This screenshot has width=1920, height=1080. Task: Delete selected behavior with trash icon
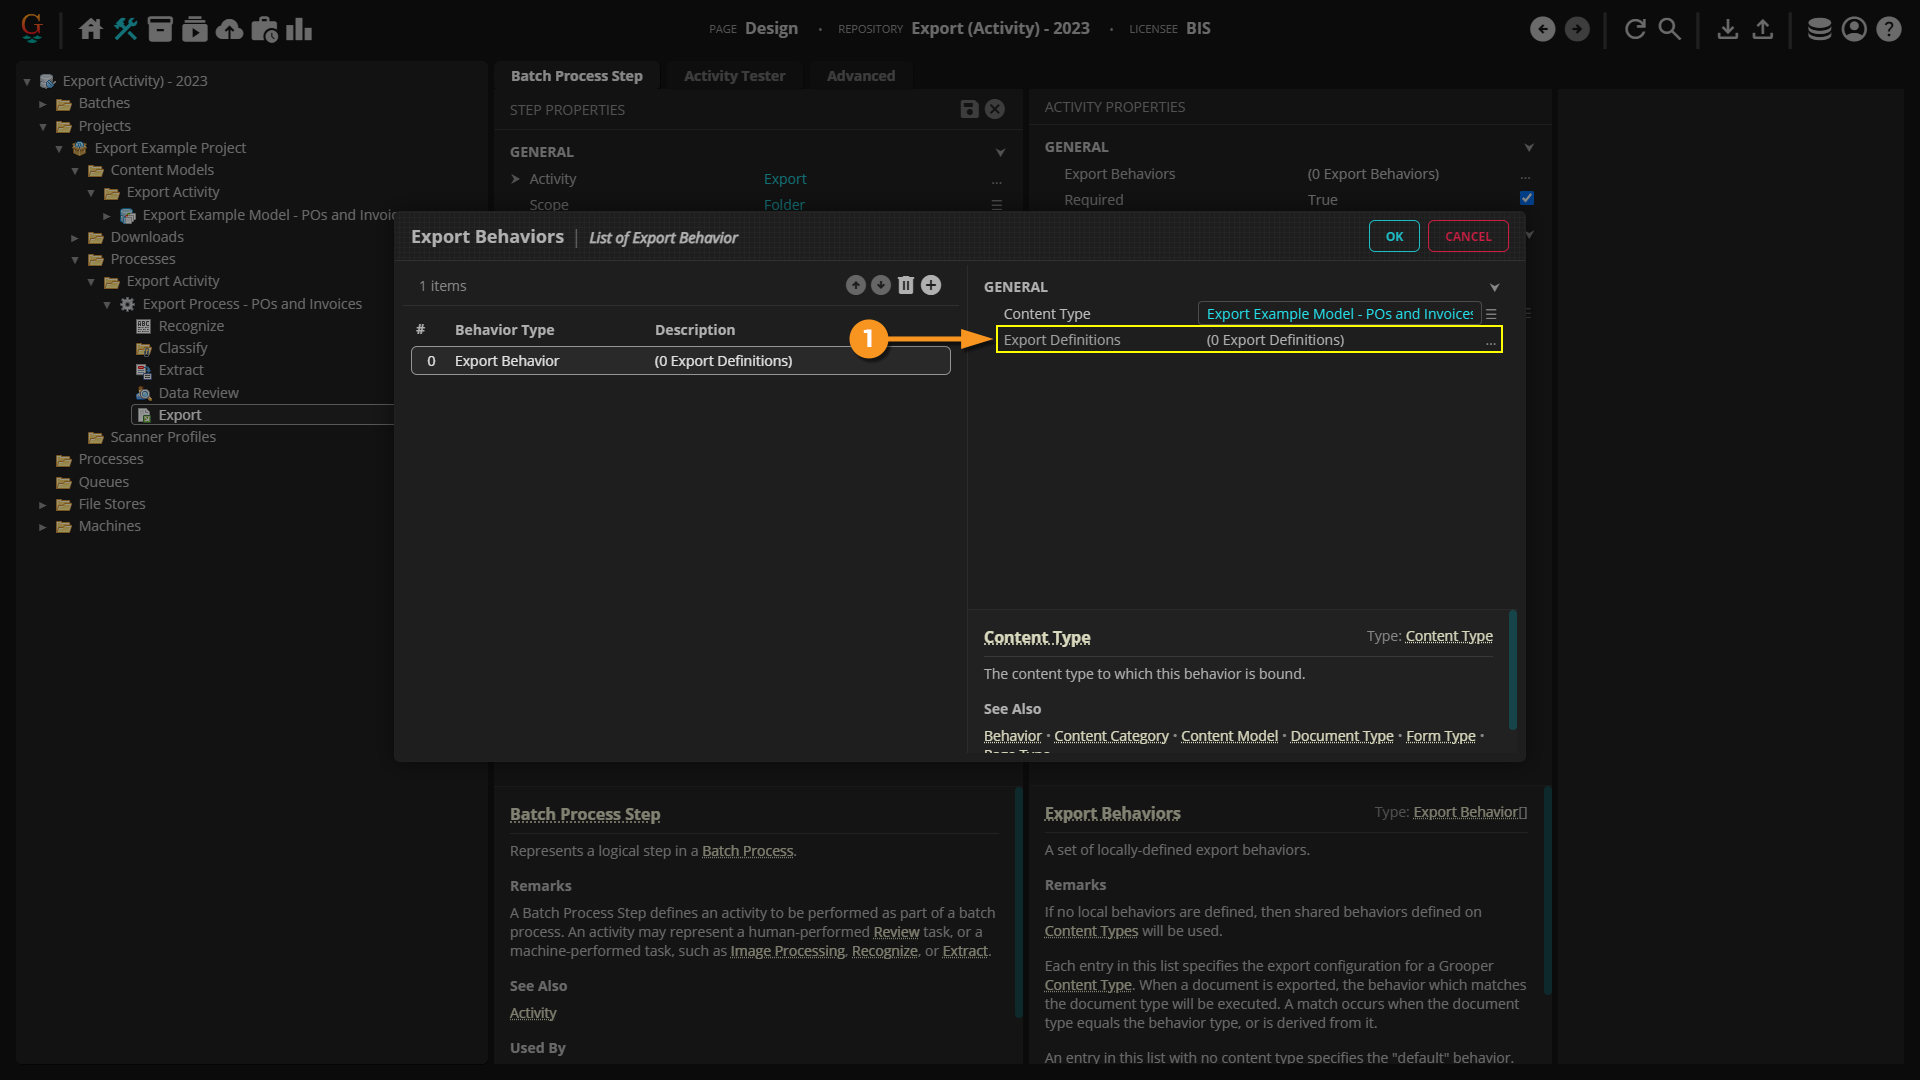(906, 286)
